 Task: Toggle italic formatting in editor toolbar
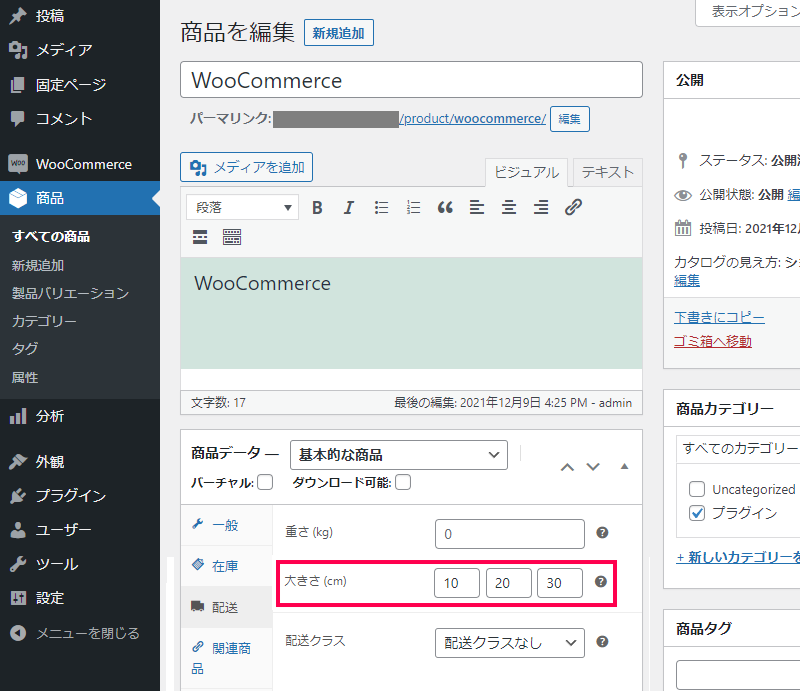click(x=348, y=208)
